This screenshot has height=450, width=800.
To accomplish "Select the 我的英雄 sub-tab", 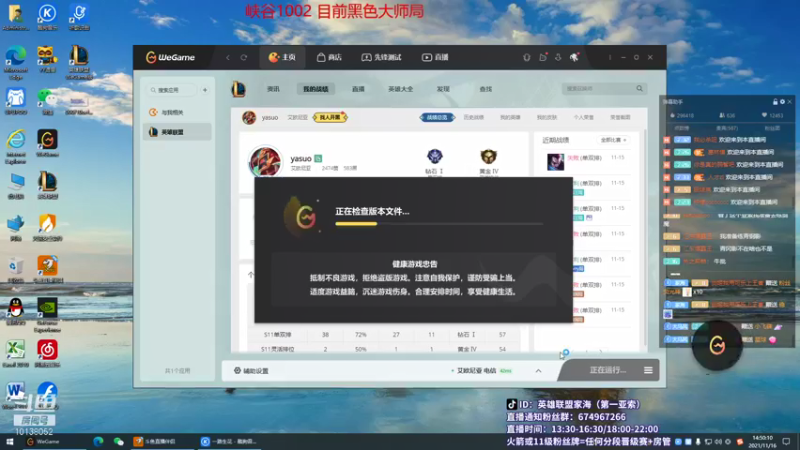I will click(x=510, y=117).
